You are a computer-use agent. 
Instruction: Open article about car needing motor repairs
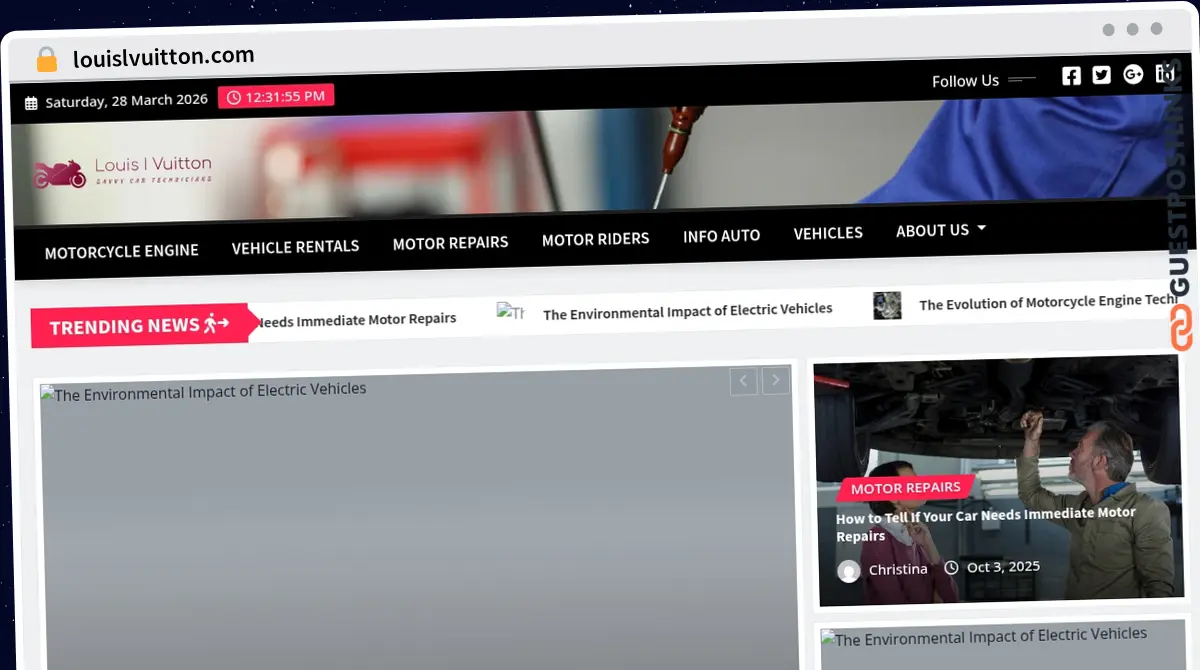pyautogui.click(x=985, y=524)
